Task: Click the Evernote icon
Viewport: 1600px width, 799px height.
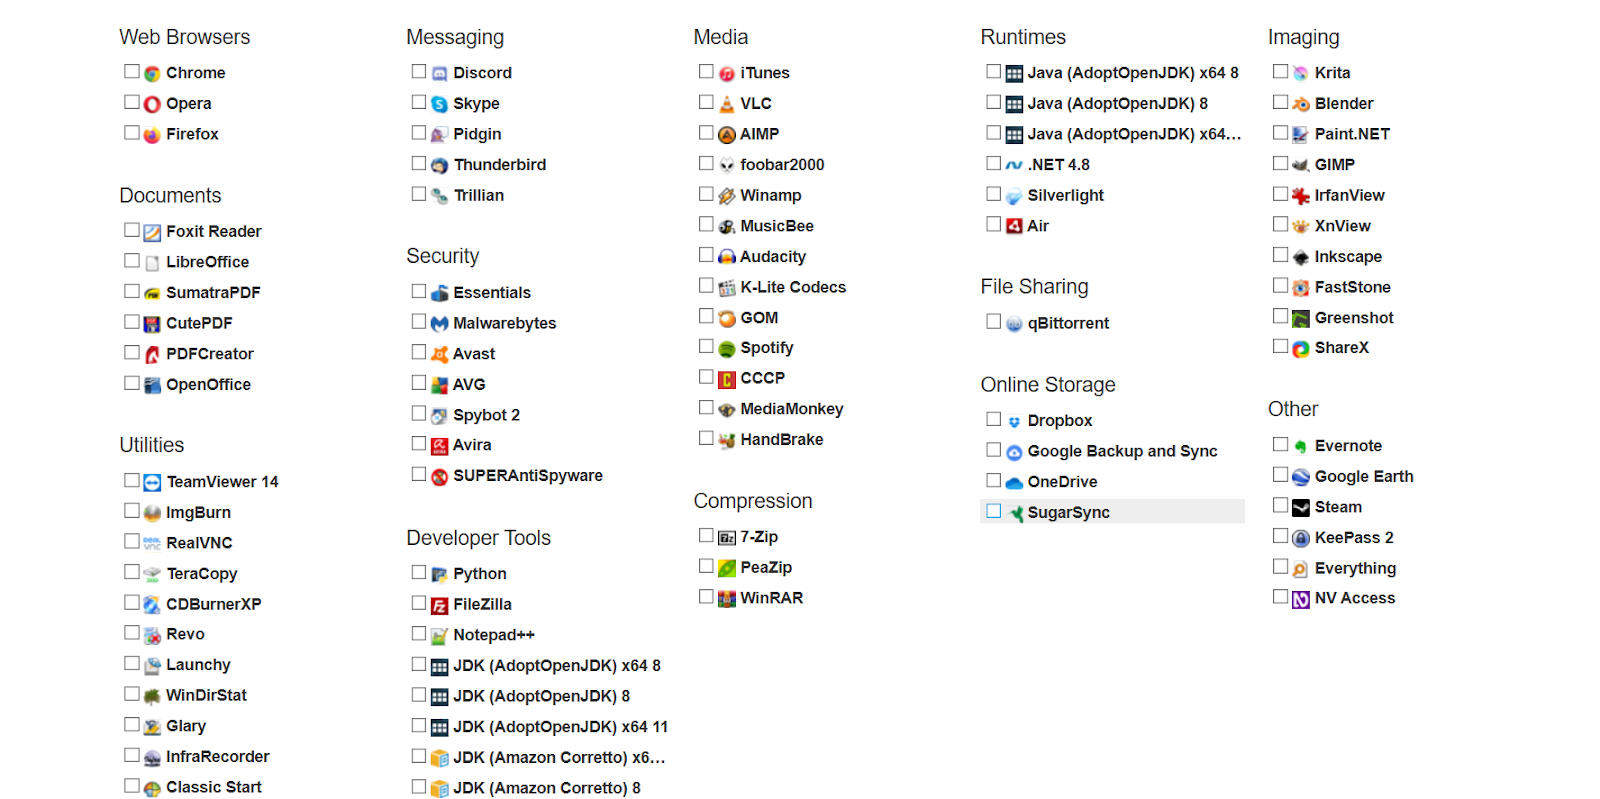Action: pos(1301,447)
